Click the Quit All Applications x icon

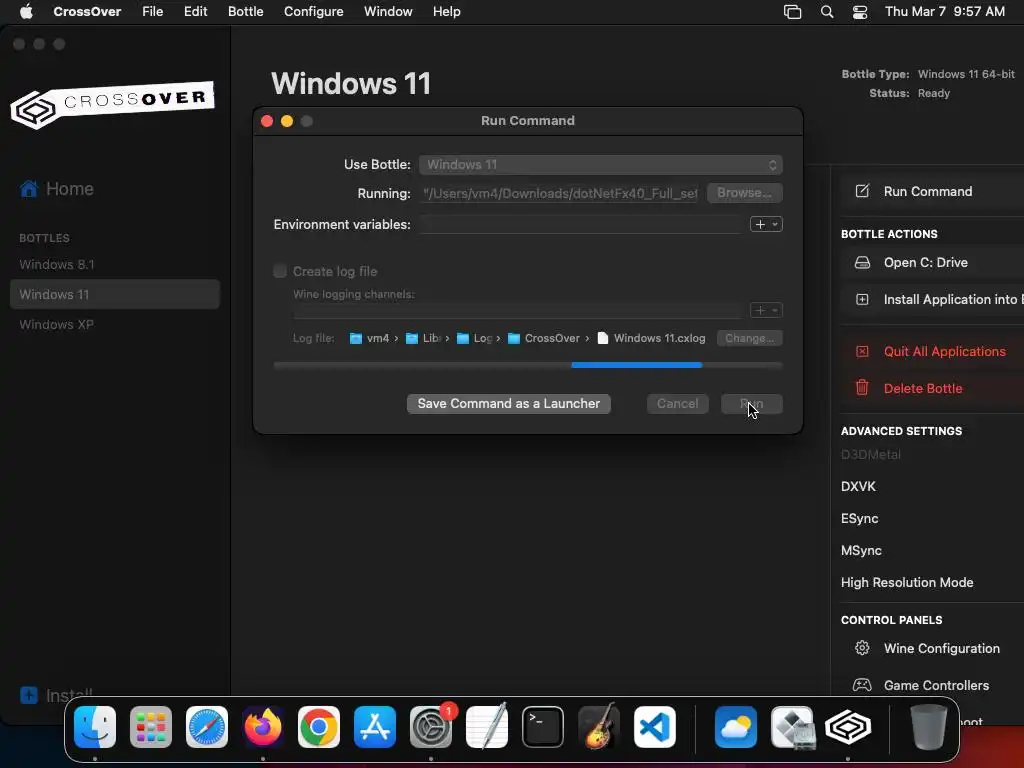click(x=862, y=351)
